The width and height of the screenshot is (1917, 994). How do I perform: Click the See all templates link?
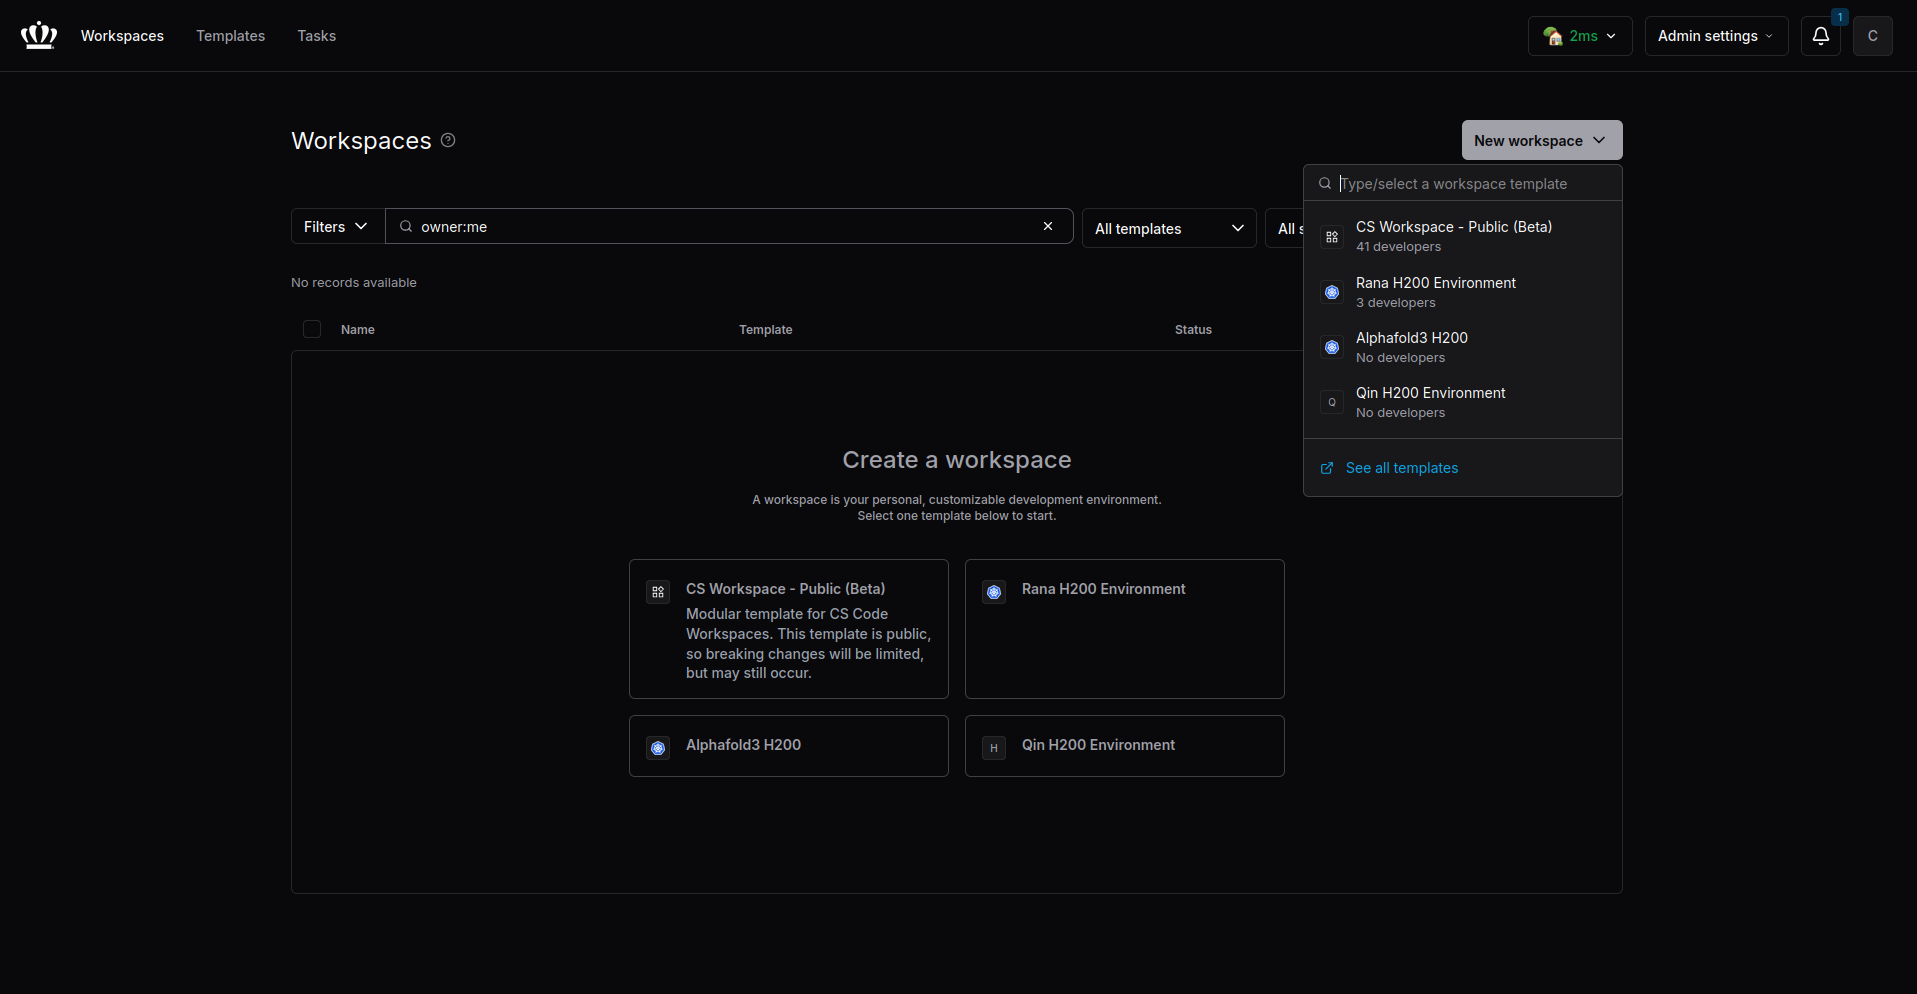point(1401,468)
